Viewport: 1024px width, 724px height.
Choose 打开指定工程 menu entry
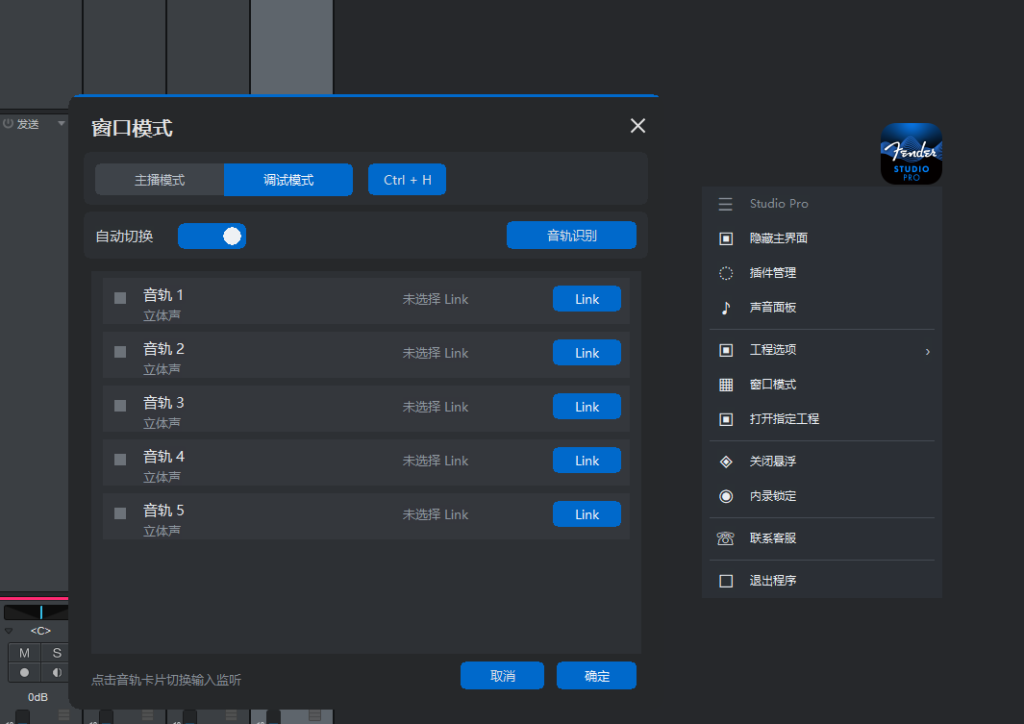tap(822, 419)
